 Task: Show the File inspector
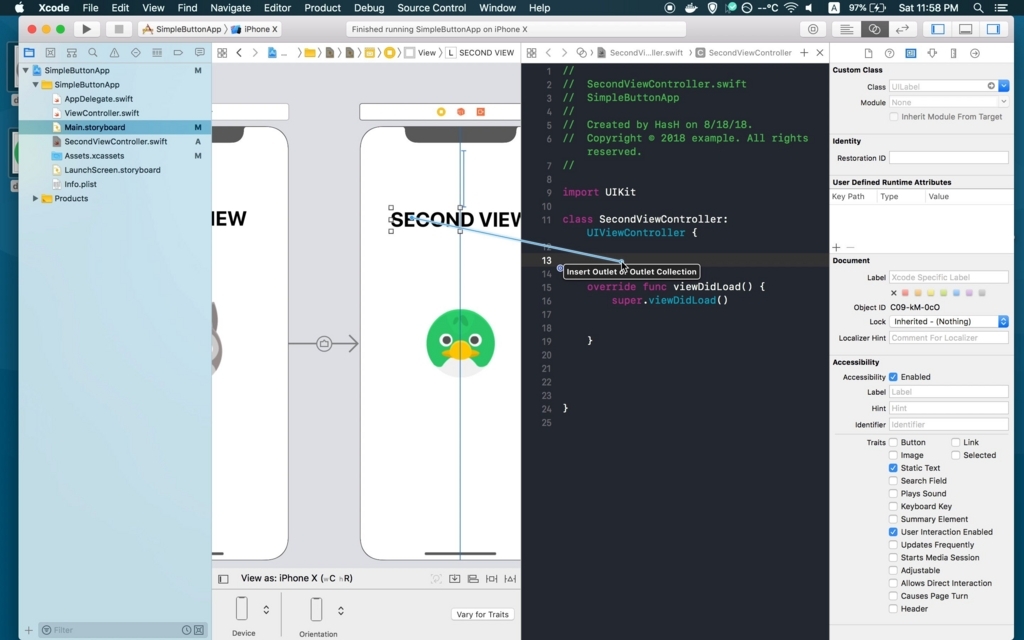pos(868,54)
